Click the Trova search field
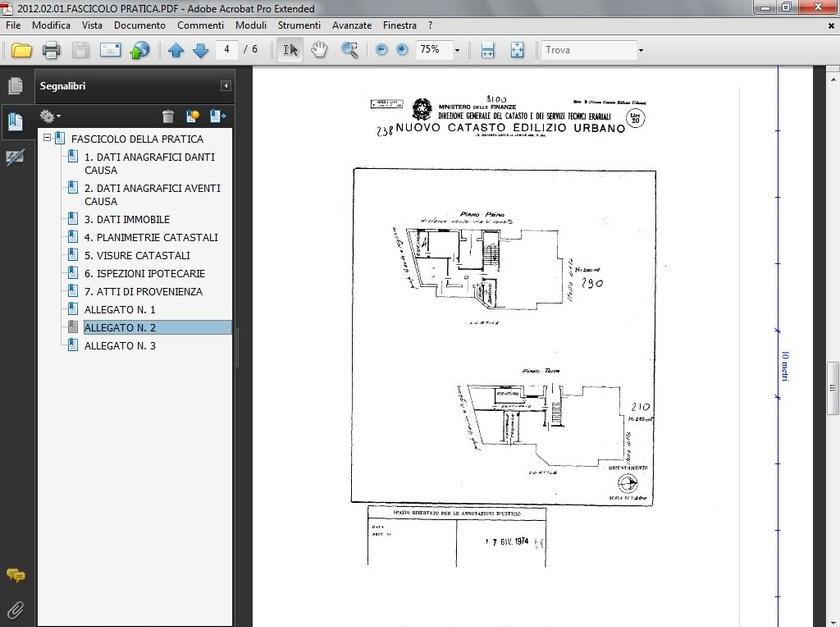Image resolution: width=840 pixels, height=627 pixels. [x=587, y=50]
